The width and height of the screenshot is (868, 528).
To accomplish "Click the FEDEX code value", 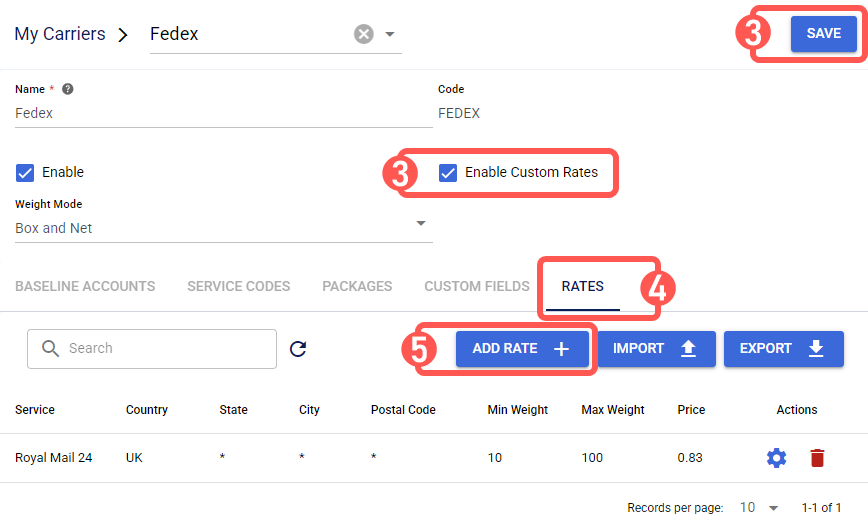I will coord(459,113).
